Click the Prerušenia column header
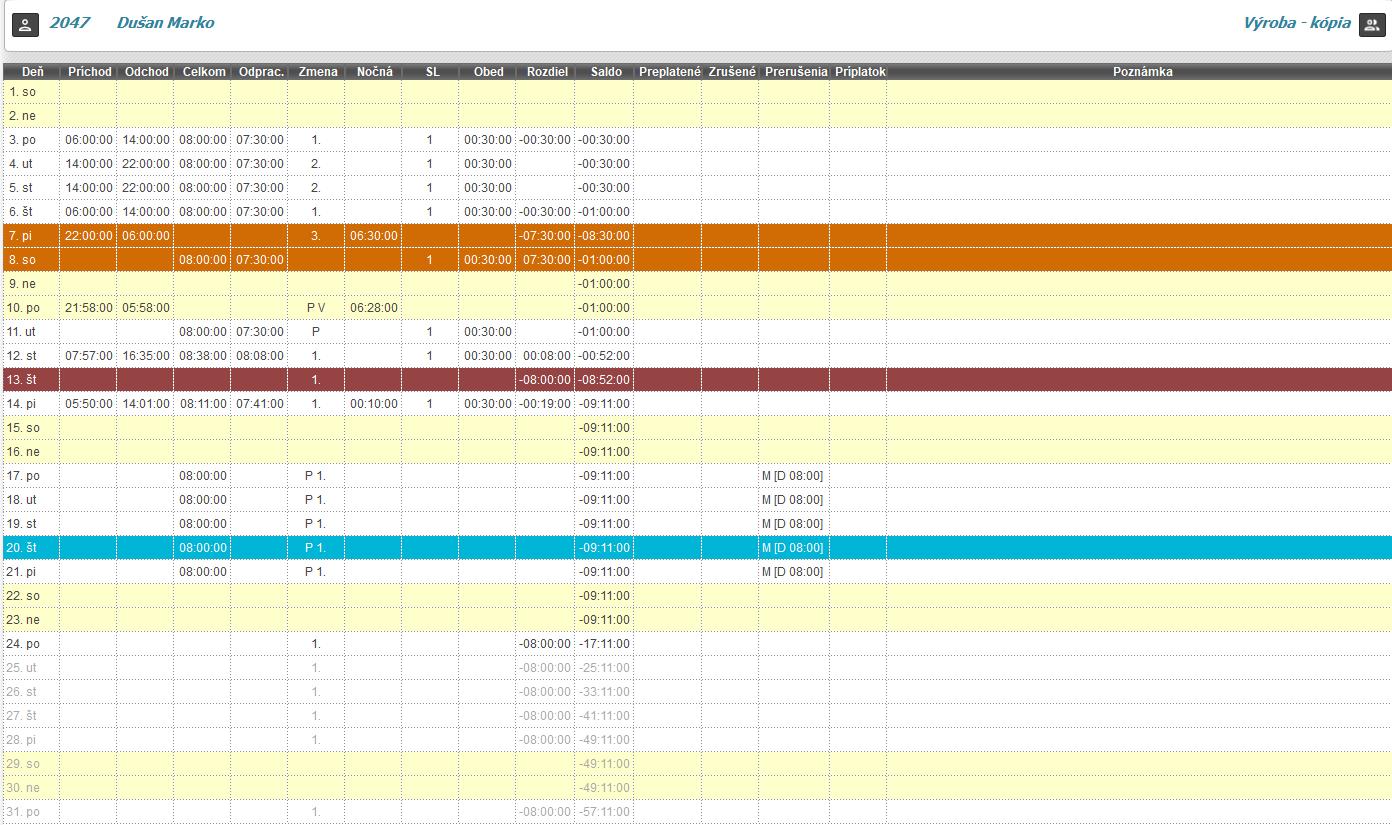 [x=795, y=72]
